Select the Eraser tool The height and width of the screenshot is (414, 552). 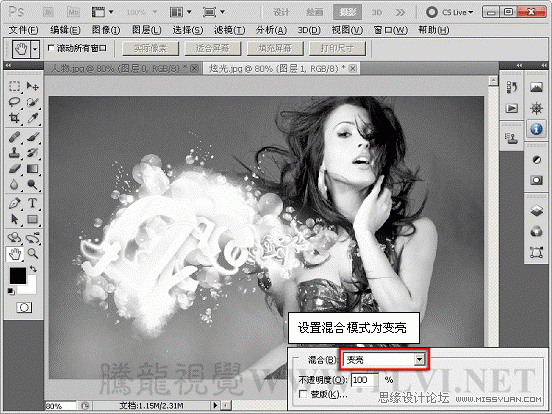click(14, 169)
